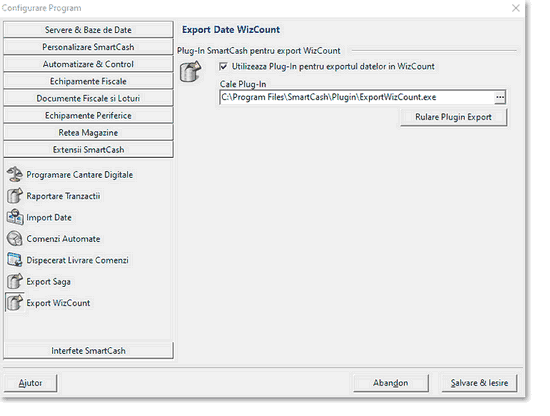
Task: Toggle Utilizeaza Plug-In pentru exportul datelor checkbox
Action: point(223,66)
